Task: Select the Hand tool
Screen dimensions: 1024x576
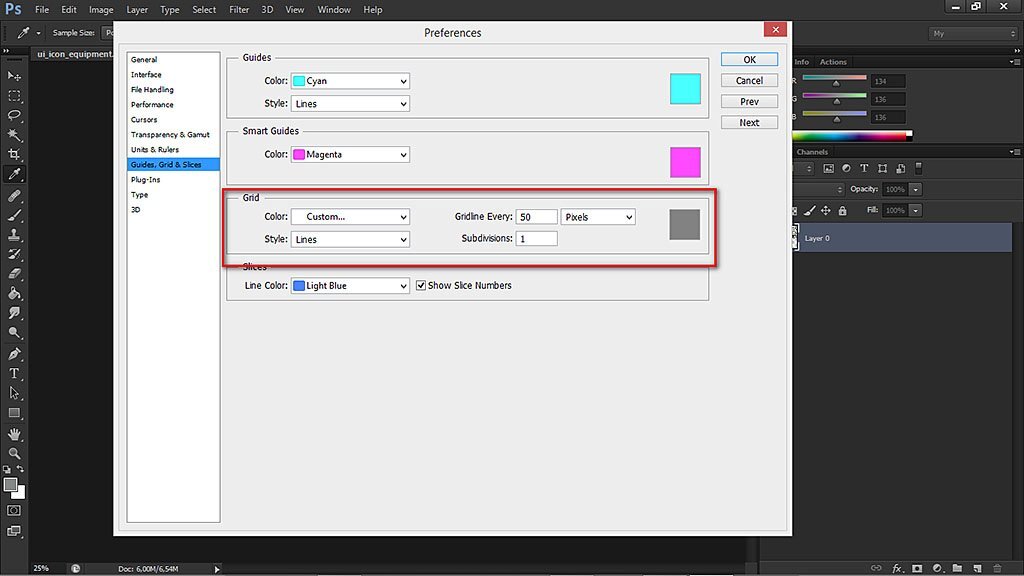Action: click(14, 434)
